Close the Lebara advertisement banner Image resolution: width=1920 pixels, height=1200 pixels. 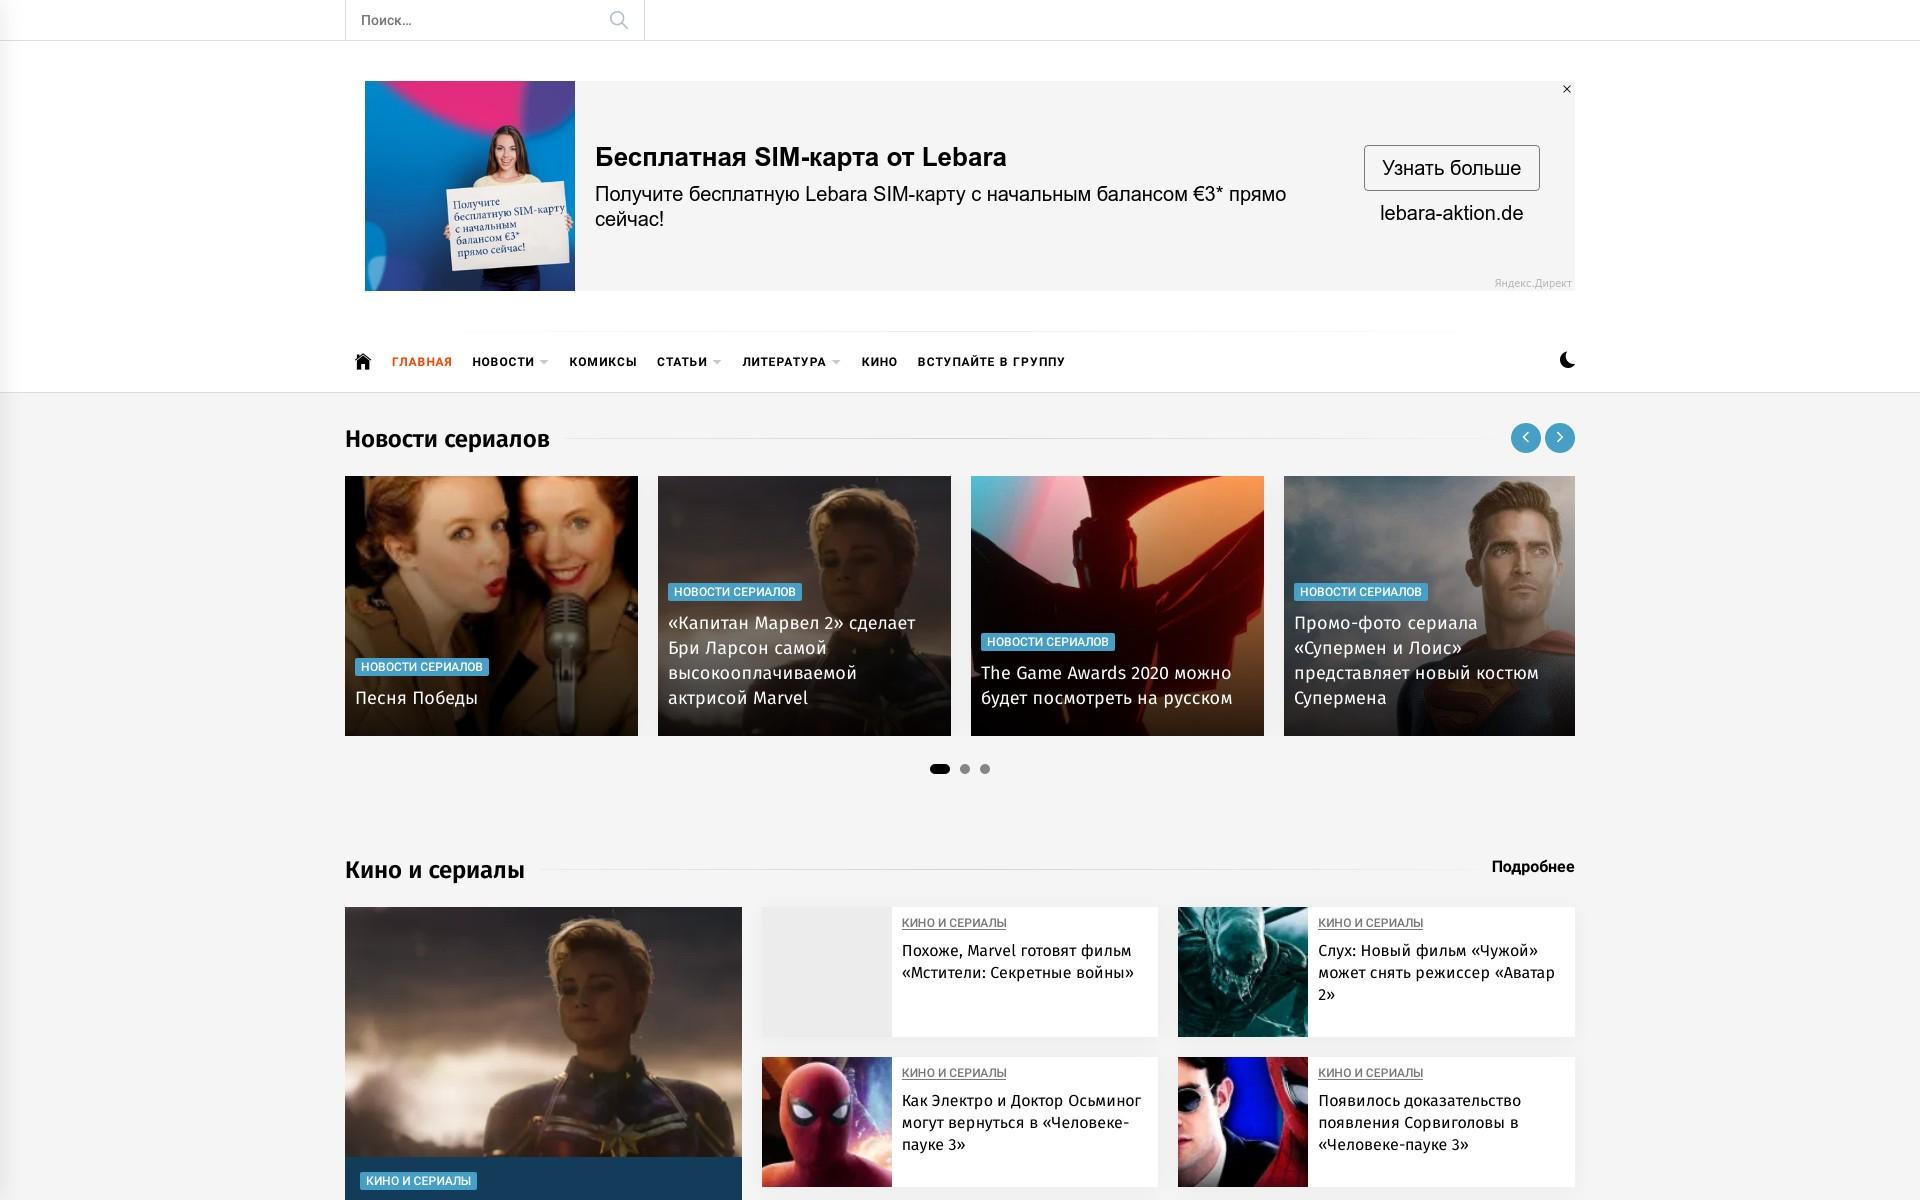[1567, 89]
